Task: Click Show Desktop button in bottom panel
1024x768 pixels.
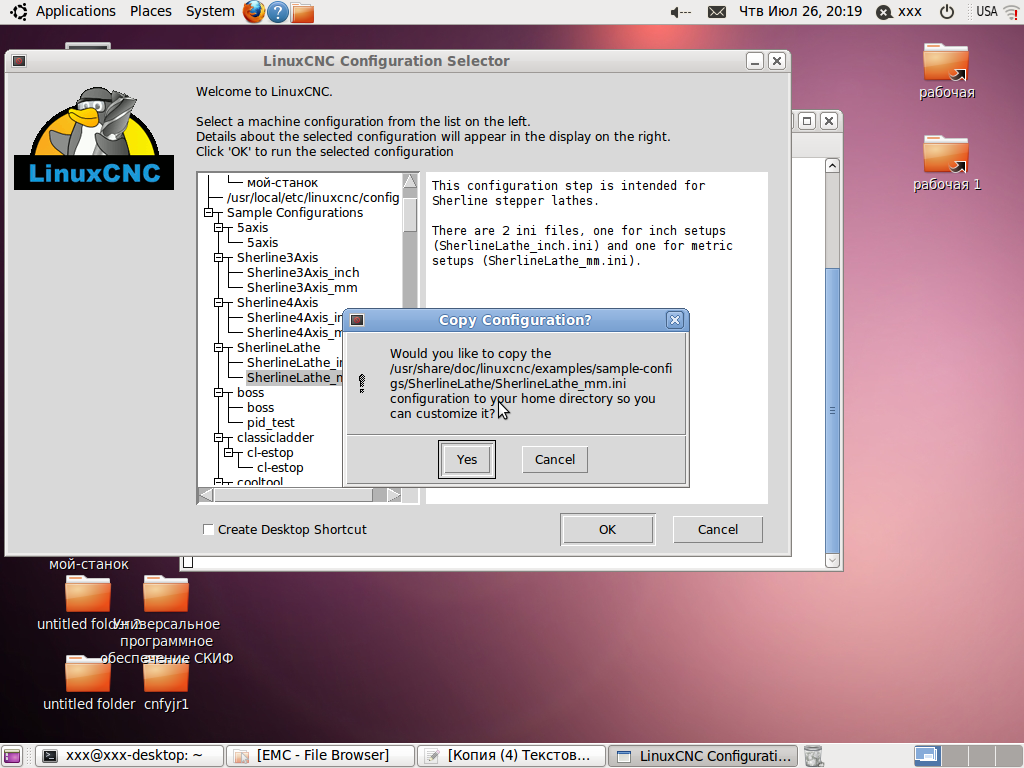Action: click(x=12, y=756)
